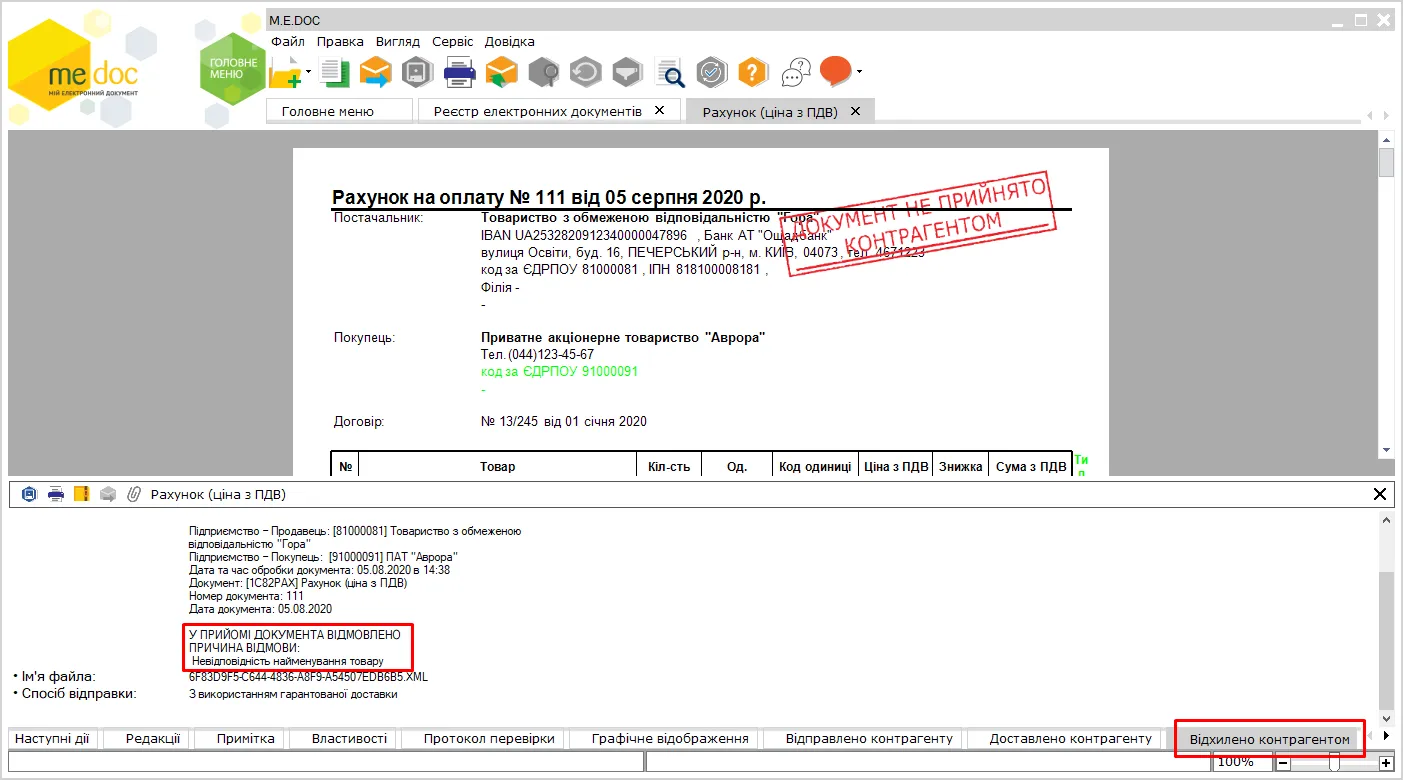Open dropdown arrow beside create-document folder icon
The height and width of the screenshot is (780, 1403).
tap(309, 72)
